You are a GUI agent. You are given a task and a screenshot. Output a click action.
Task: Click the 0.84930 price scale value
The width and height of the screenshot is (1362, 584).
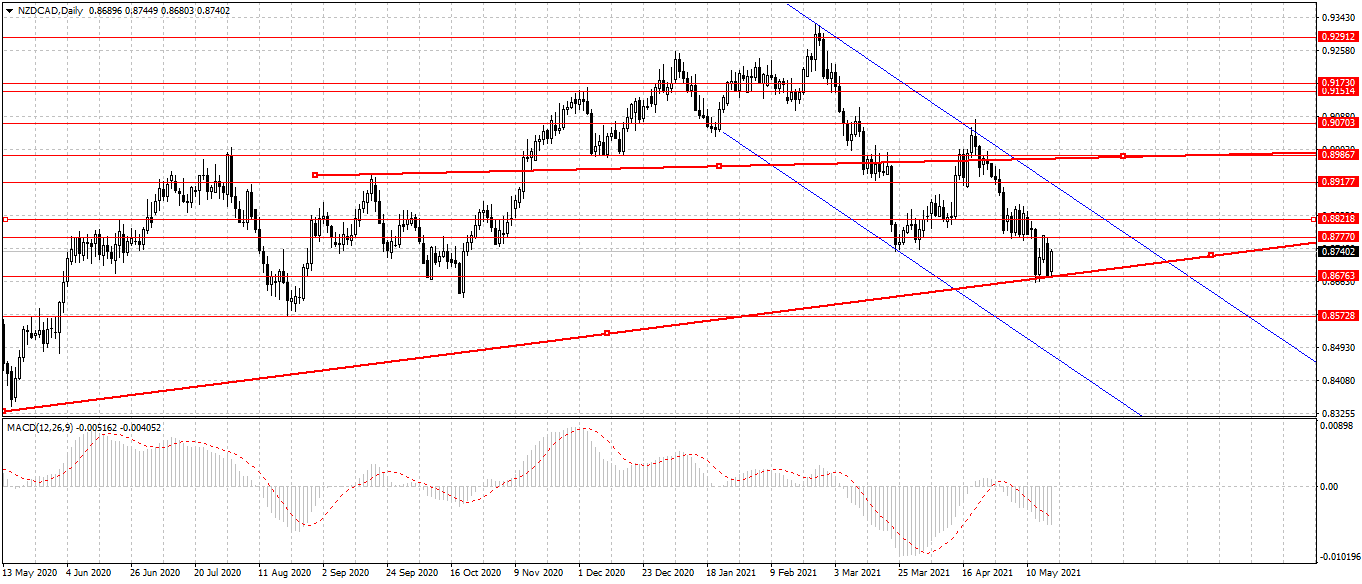1338,348
